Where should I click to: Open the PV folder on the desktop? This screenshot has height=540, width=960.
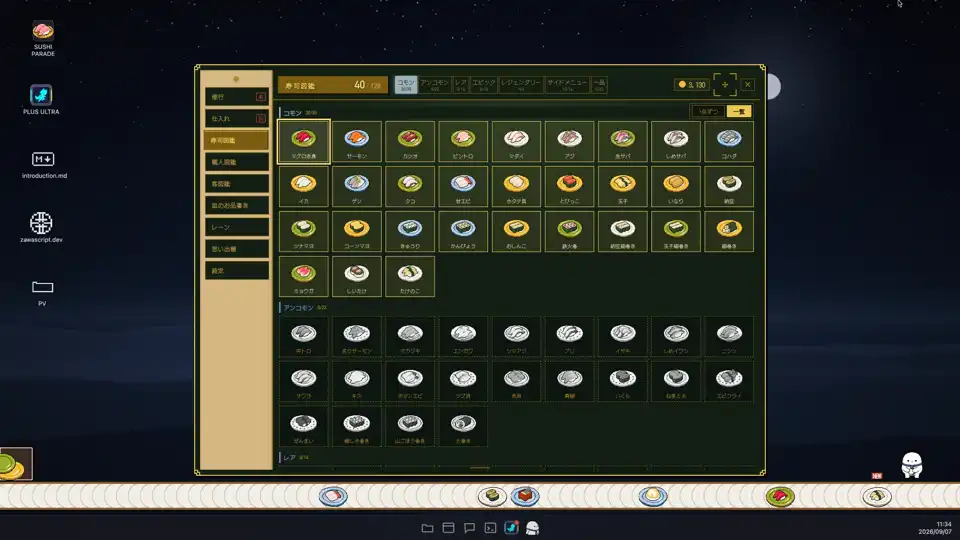click(x=42, y=293)
